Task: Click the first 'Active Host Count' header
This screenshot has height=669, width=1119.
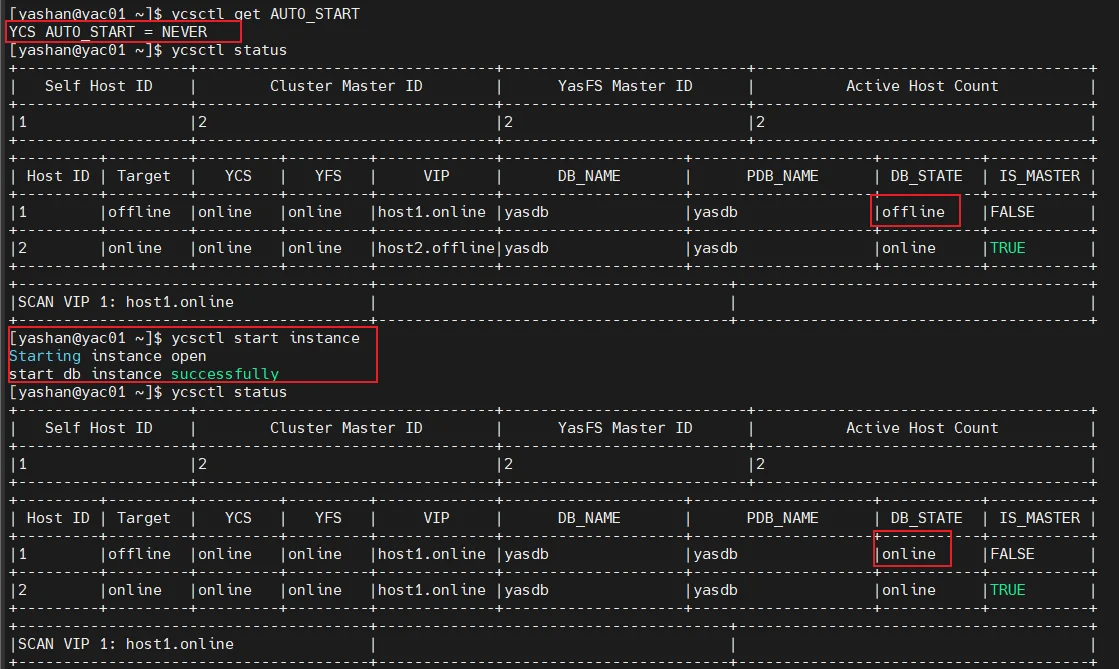Action: click(x=922, y=86)
